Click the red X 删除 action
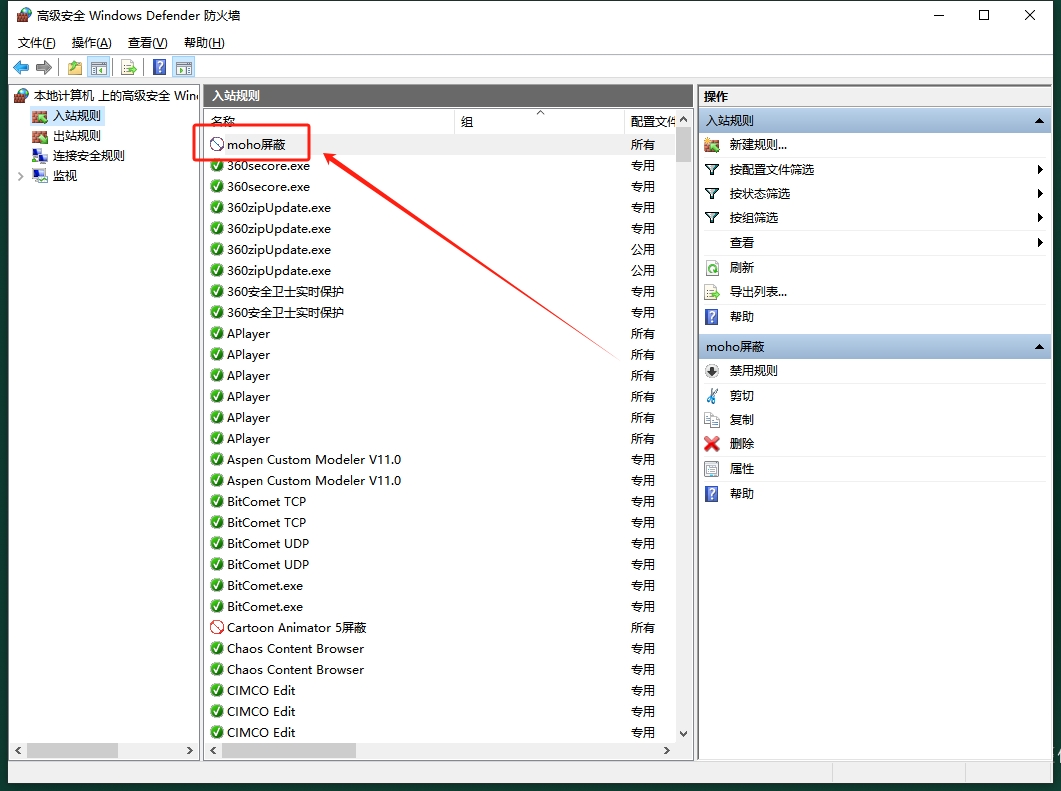The height and width of the screenshot is (791, 1061). click(712, 444)
